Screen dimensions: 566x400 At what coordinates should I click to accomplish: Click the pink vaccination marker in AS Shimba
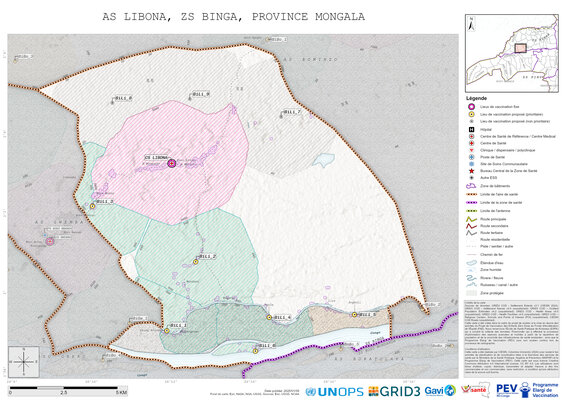[x=50, y=241]
